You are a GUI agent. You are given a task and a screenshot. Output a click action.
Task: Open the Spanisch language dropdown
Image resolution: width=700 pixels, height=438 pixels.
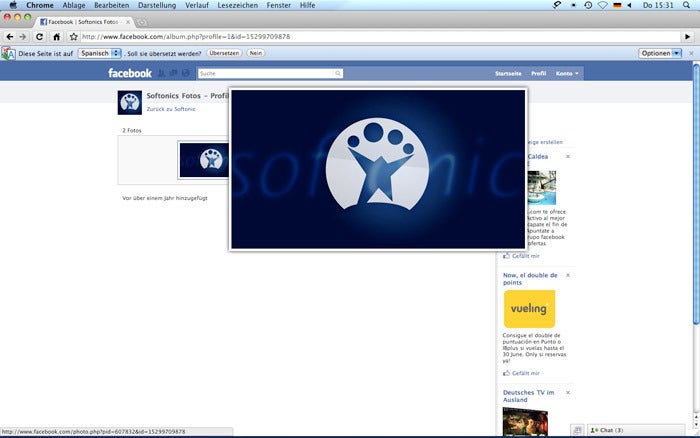[100, 53]
